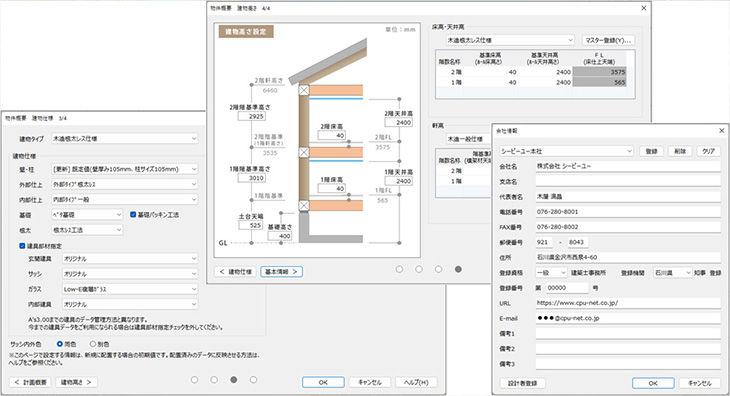Click the 建物高さ > next button

click(x=76, y=382)
